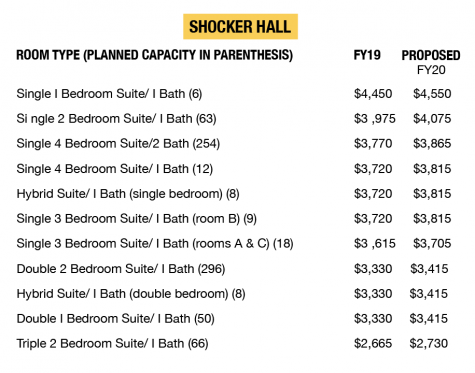Image resolution: width=475 pixels, height=373 pixels.
Task: Click the $4,450 FY19 rate
Action: pos(373,94)
